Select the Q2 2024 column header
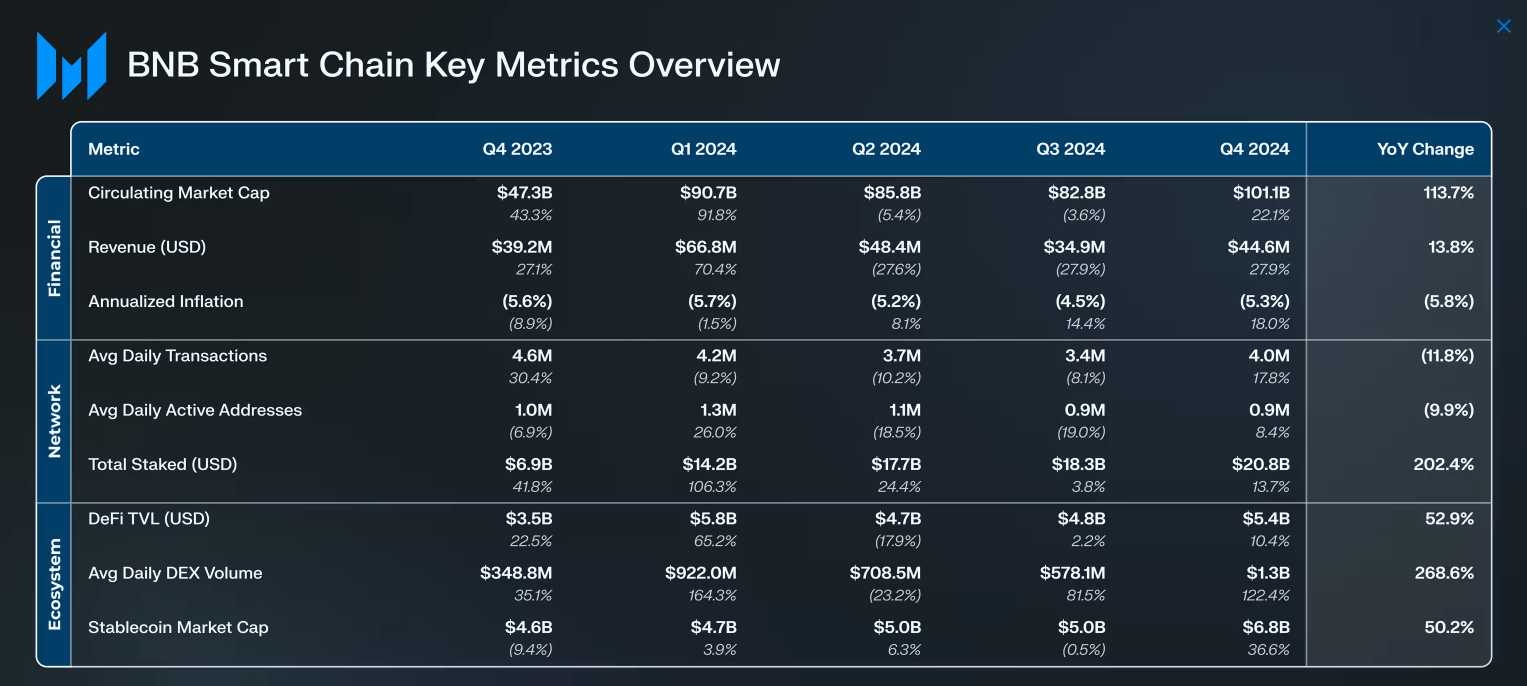Screen dimensions: 1527x686 886,149
